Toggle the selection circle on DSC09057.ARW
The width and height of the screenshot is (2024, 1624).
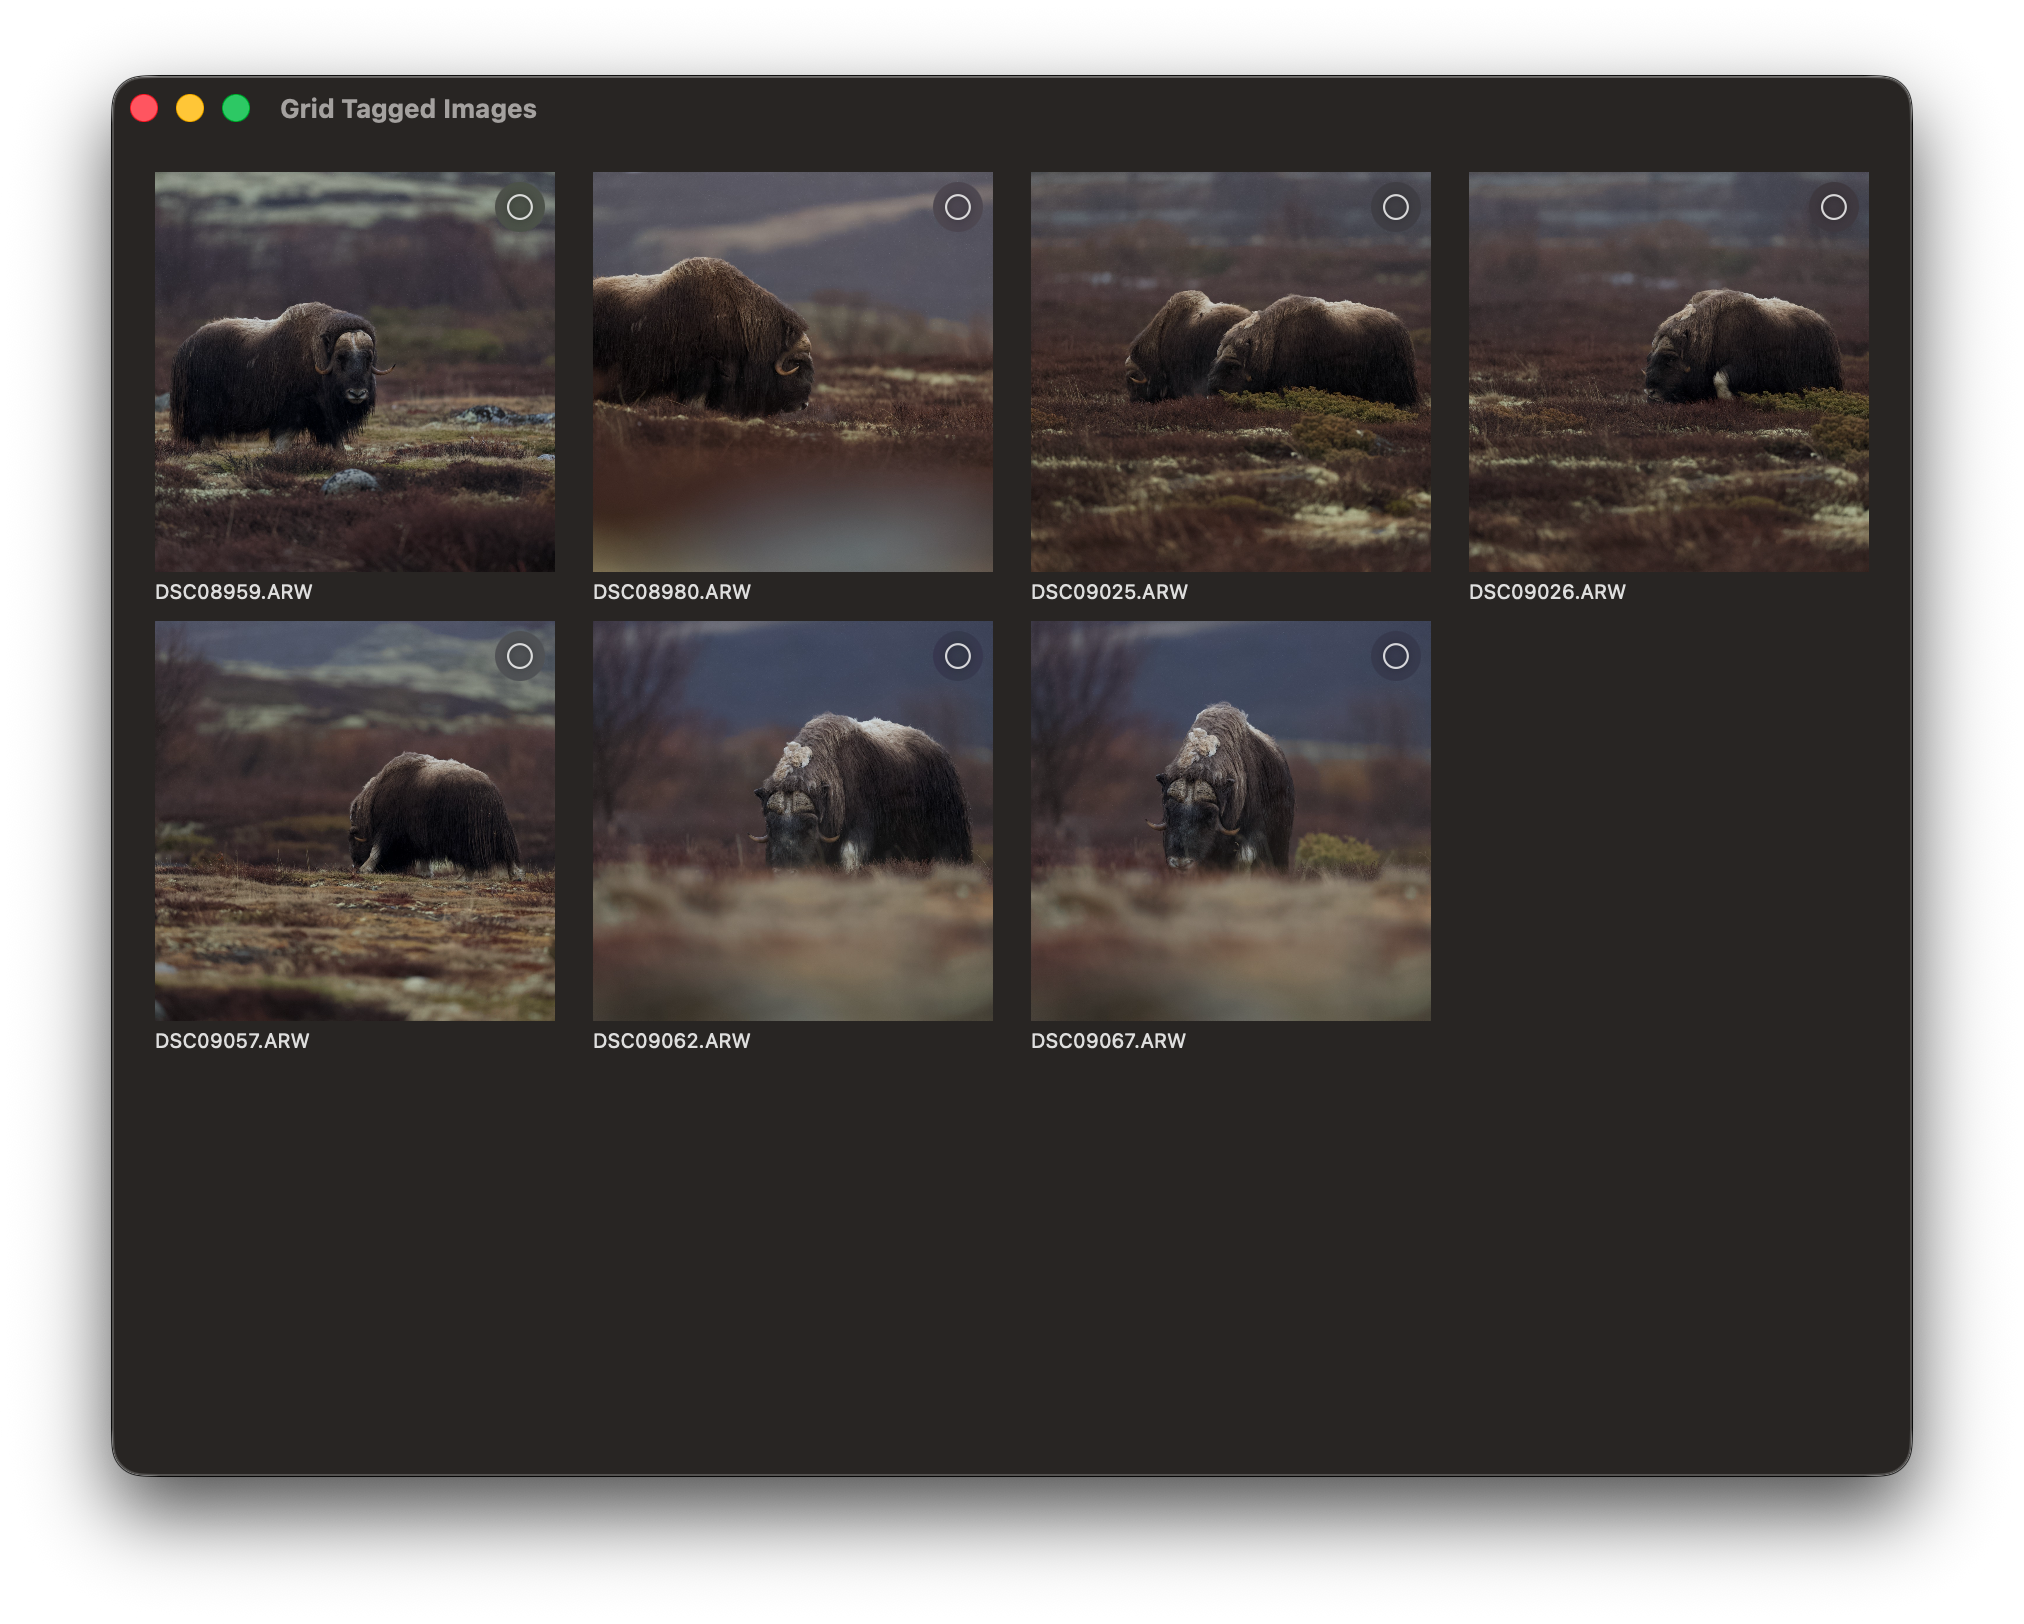coord(519,656)
